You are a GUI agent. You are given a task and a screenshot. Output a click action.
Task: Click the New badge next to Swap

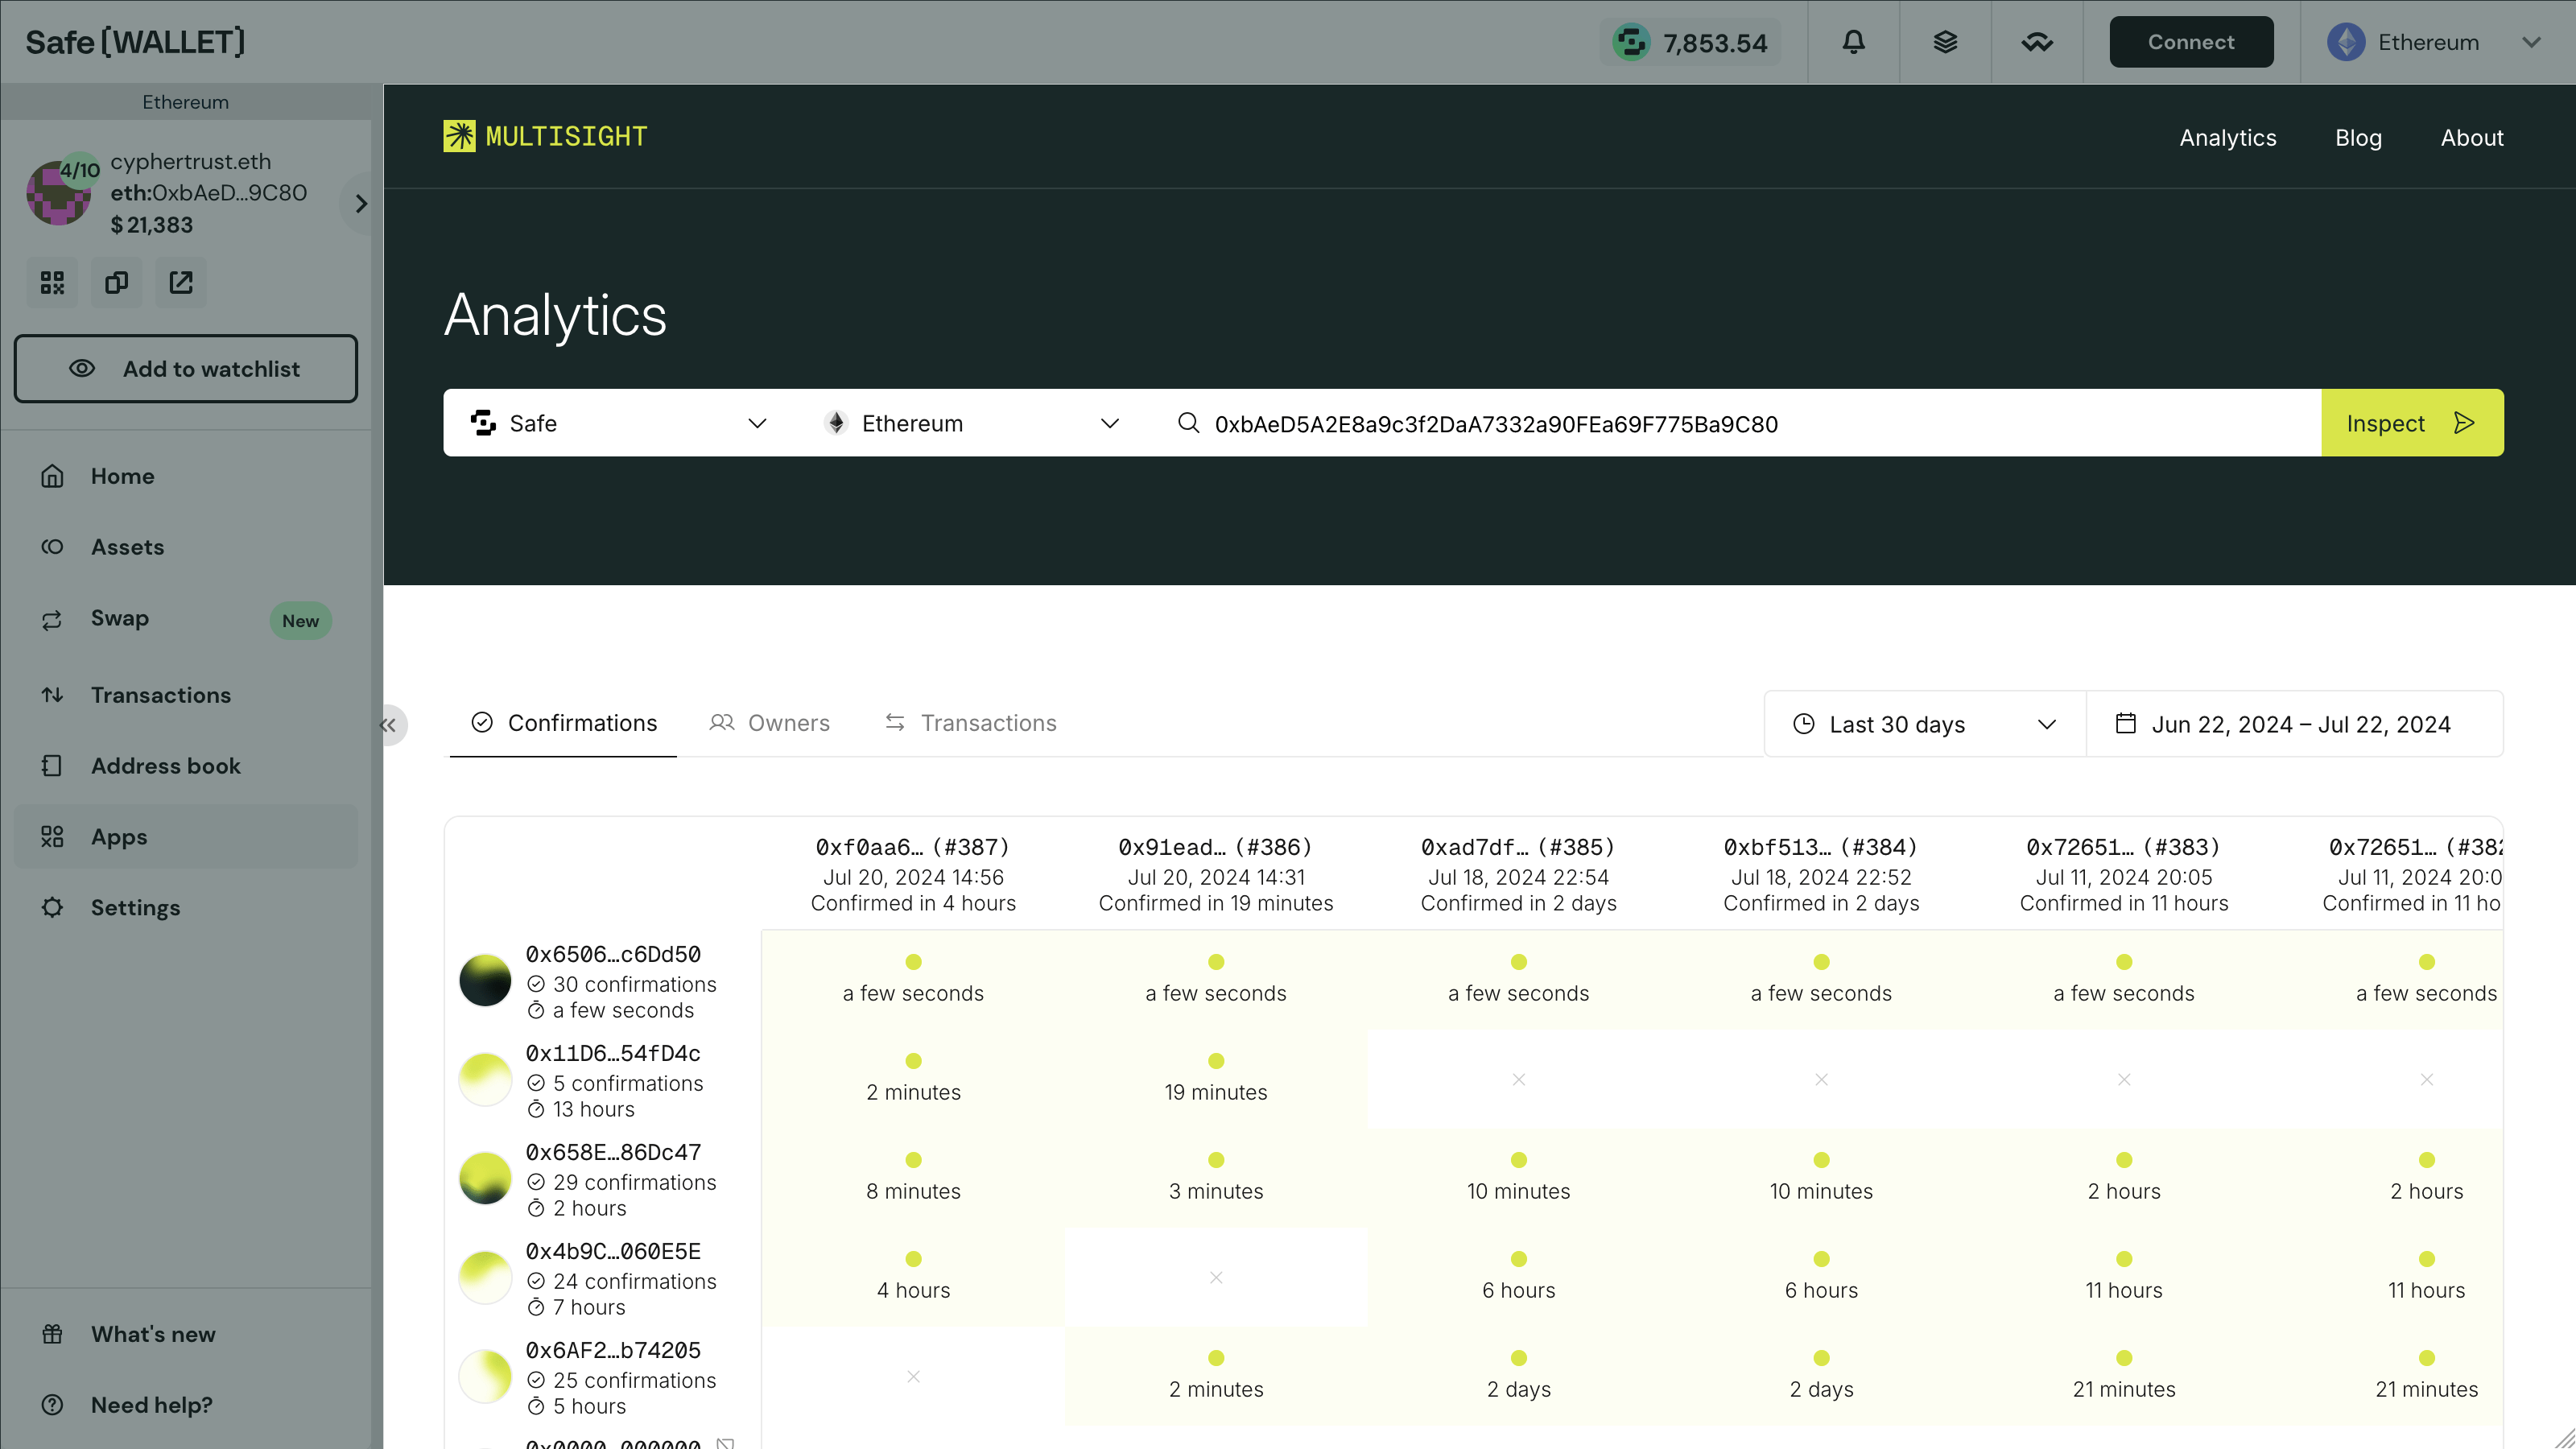click(x=300, y=621)
